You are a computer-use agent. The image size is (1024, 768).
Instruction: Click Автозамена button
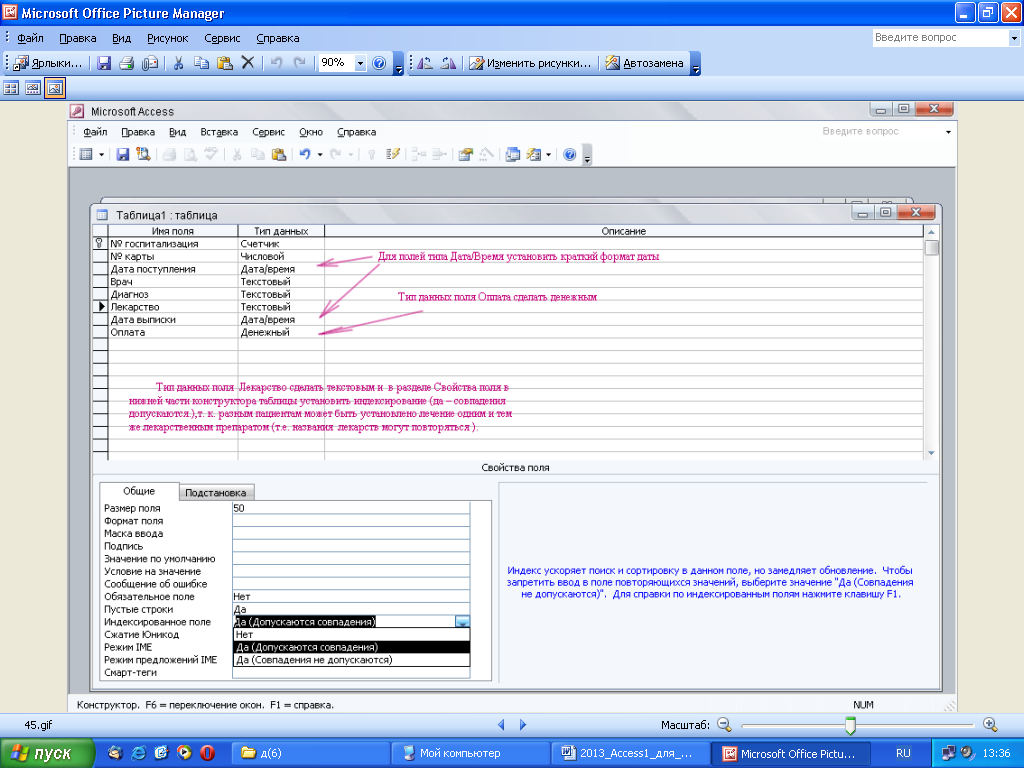tap(644, 63)
